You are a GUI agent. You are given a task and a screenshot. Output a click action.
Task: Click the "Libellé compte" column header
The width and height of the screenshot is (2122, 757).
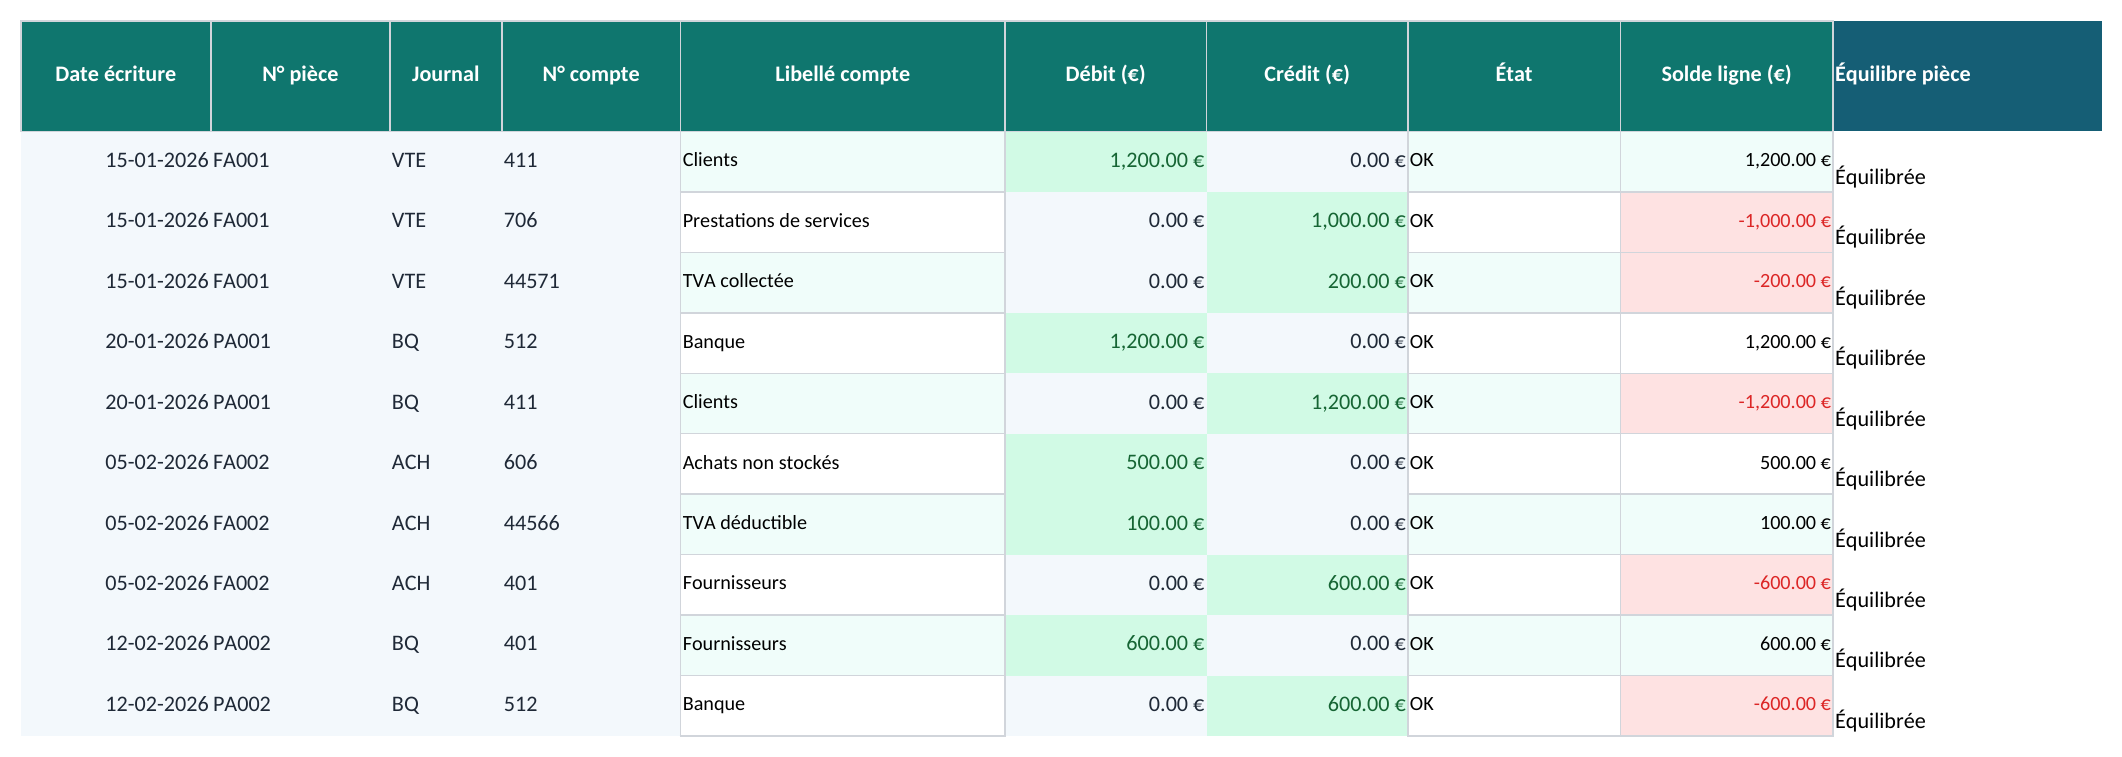tap(842, 75)
